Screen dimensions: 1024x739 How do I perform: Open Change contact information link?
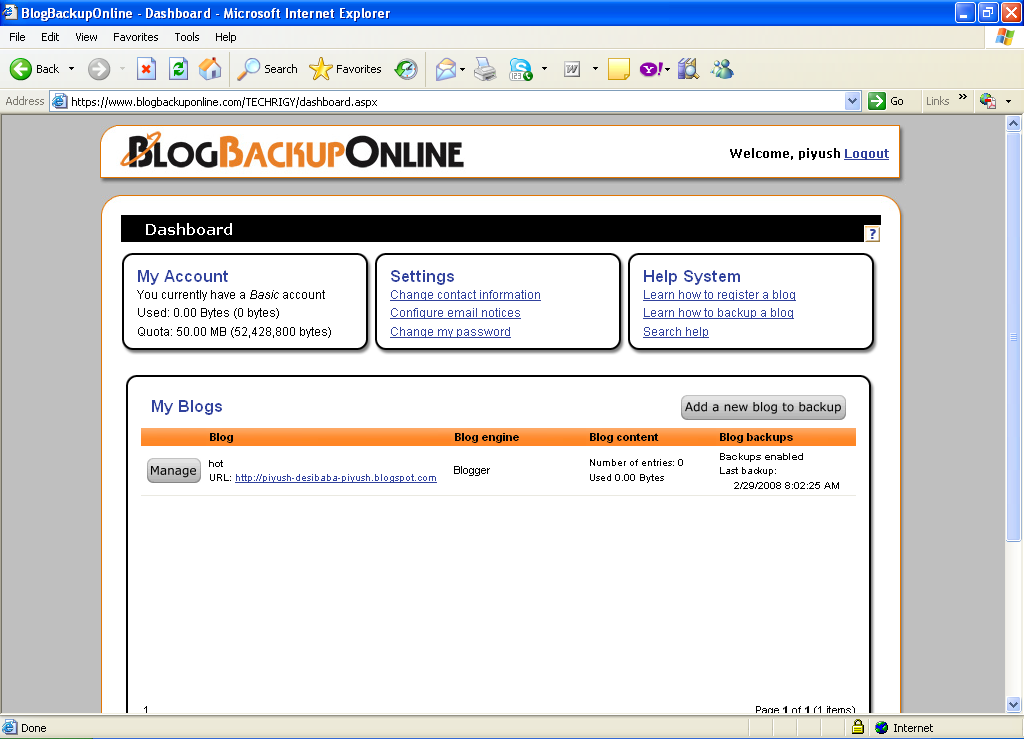point(466,295)
